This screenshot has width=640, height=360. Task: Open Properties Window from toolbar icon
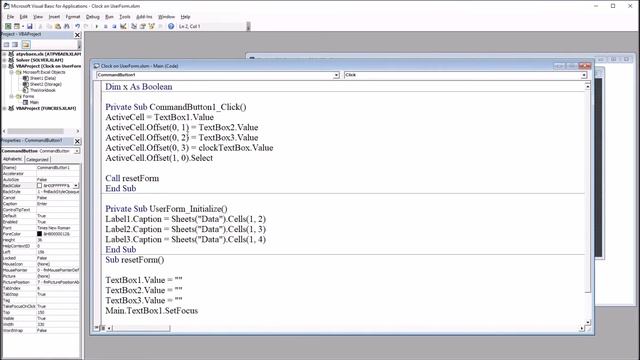pyautogui.click(x=143, y=26)
